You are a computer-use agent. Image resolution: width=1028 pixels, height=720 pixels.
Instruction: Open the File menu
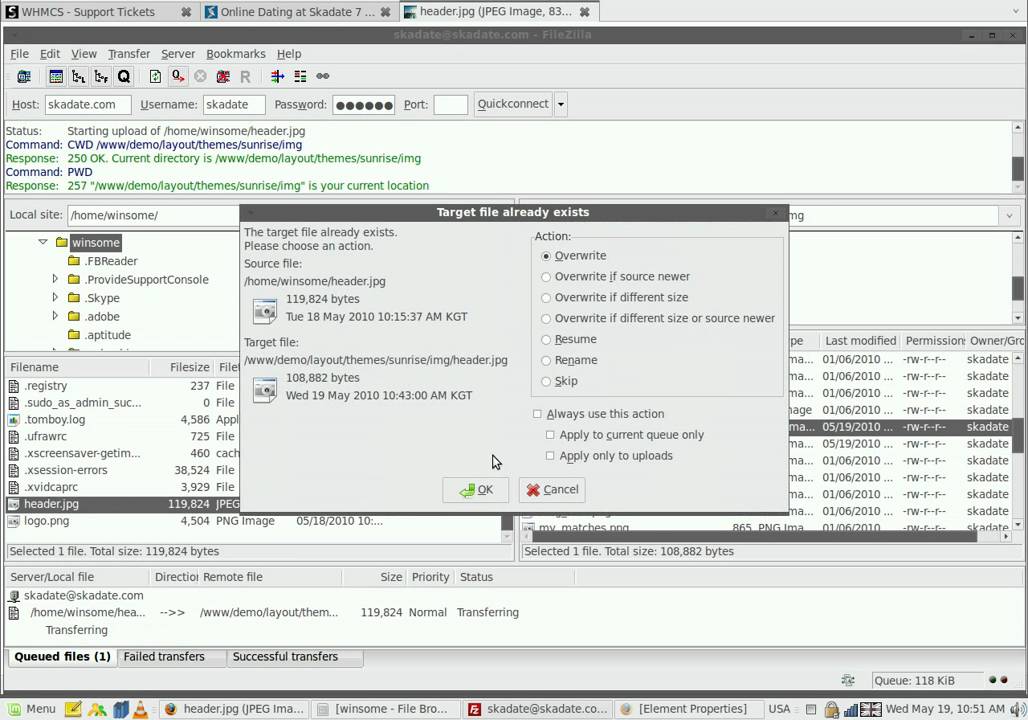(19, 54)
